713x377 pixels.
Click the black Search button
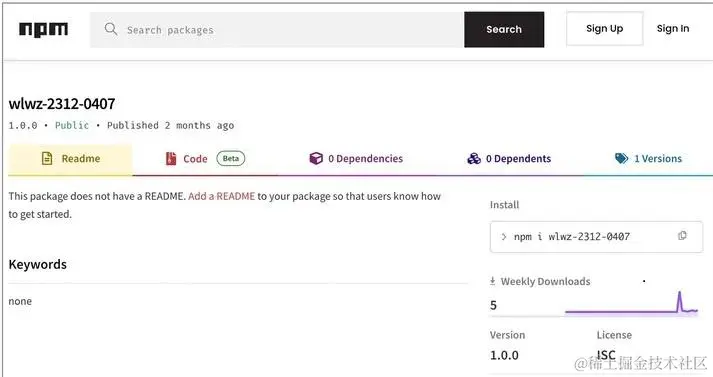504,30
